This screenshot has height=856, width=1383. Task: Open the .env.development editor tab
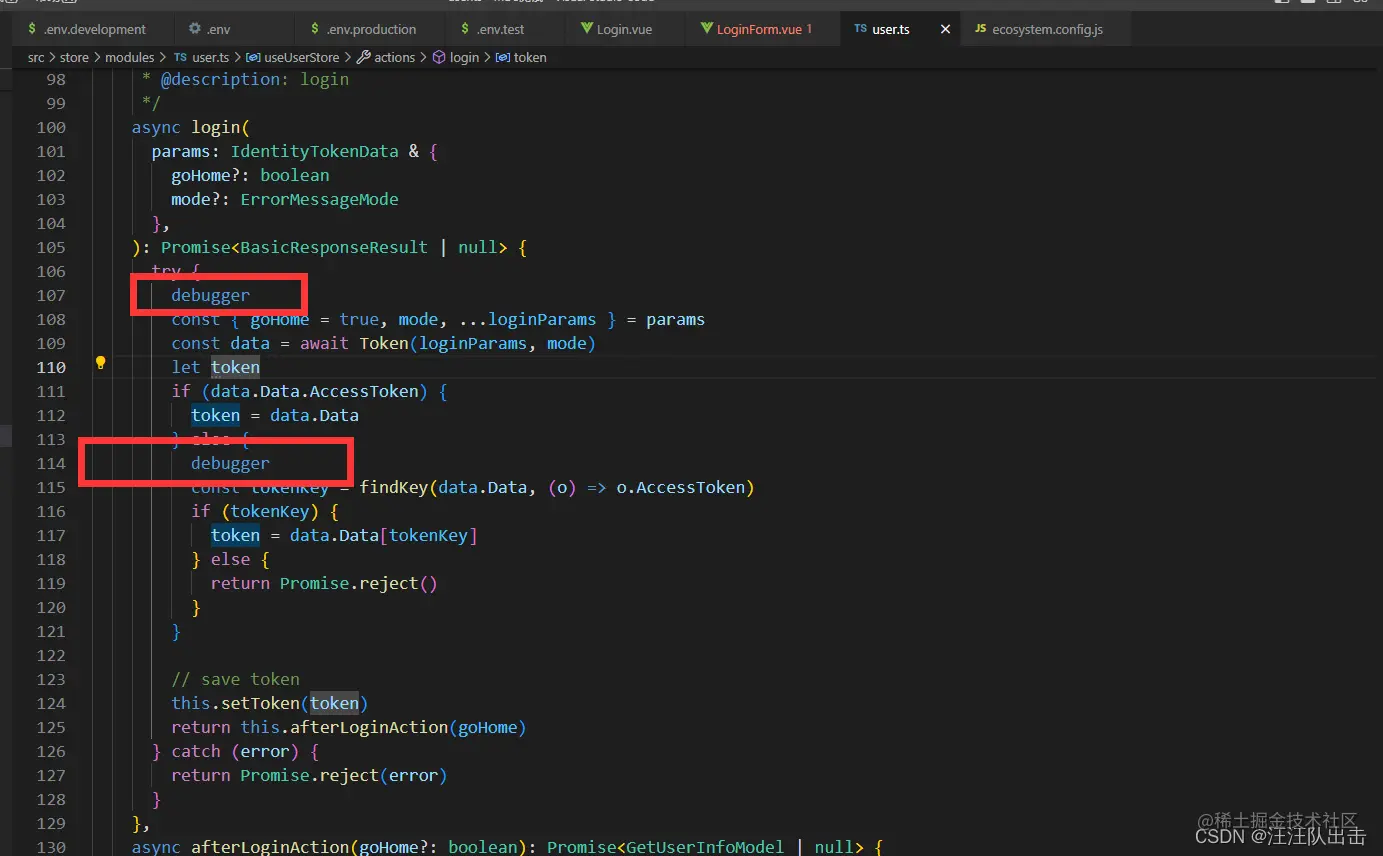tap(87, 29)
